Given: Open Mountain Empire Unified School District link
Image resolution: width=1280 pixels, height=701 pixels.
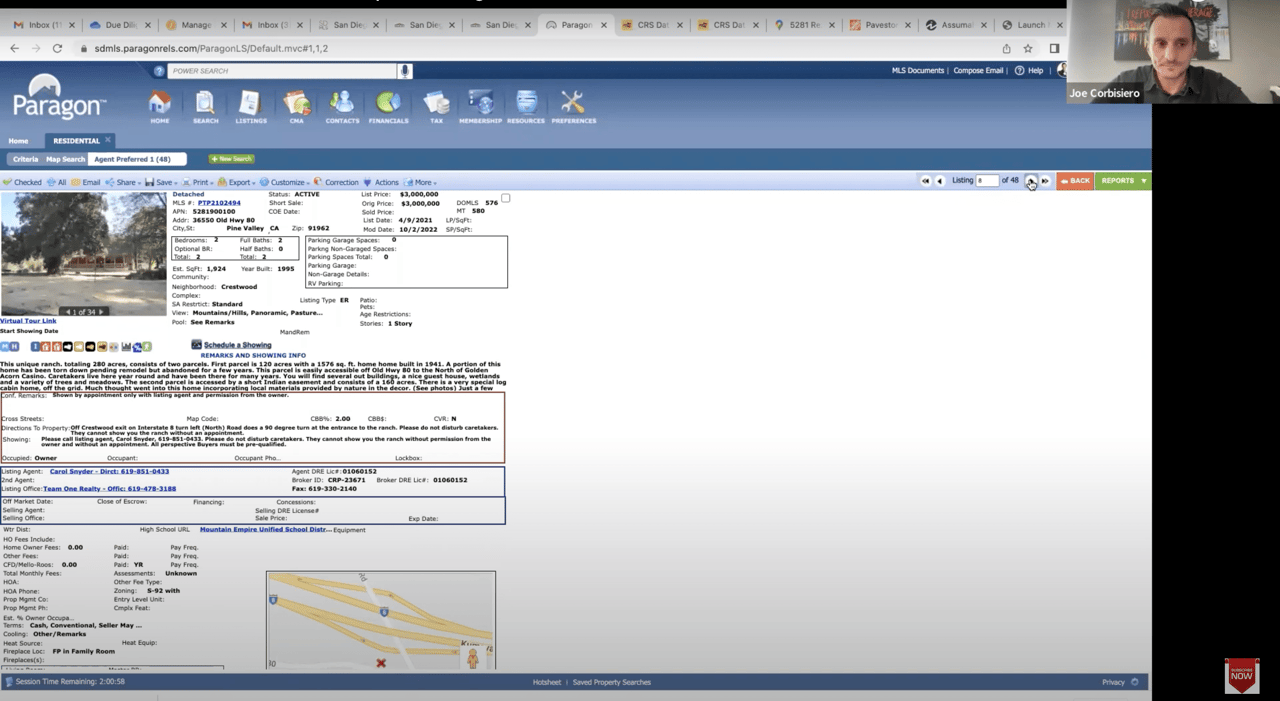Looking at the screenshot, I should tap(265, 530).
